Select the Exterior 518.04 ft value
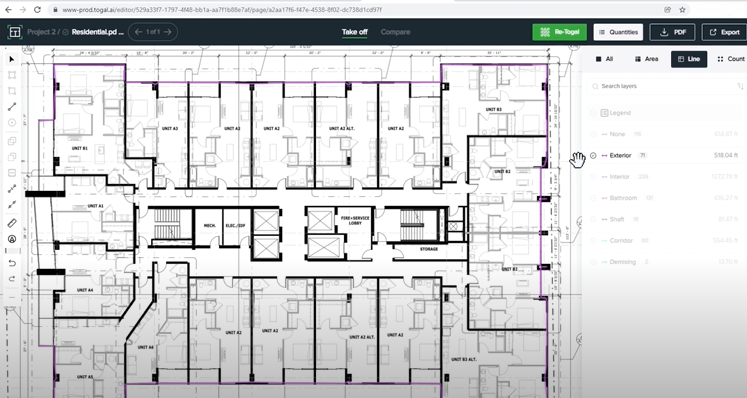 [726, 155]
